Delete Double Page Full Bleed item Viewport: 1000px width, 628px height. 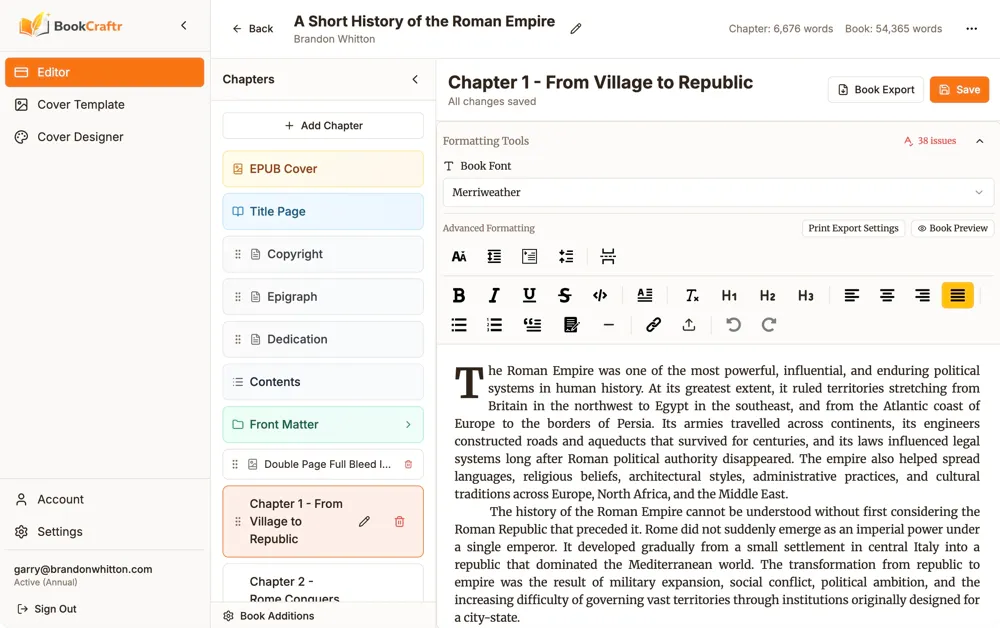tap(408, 464)
